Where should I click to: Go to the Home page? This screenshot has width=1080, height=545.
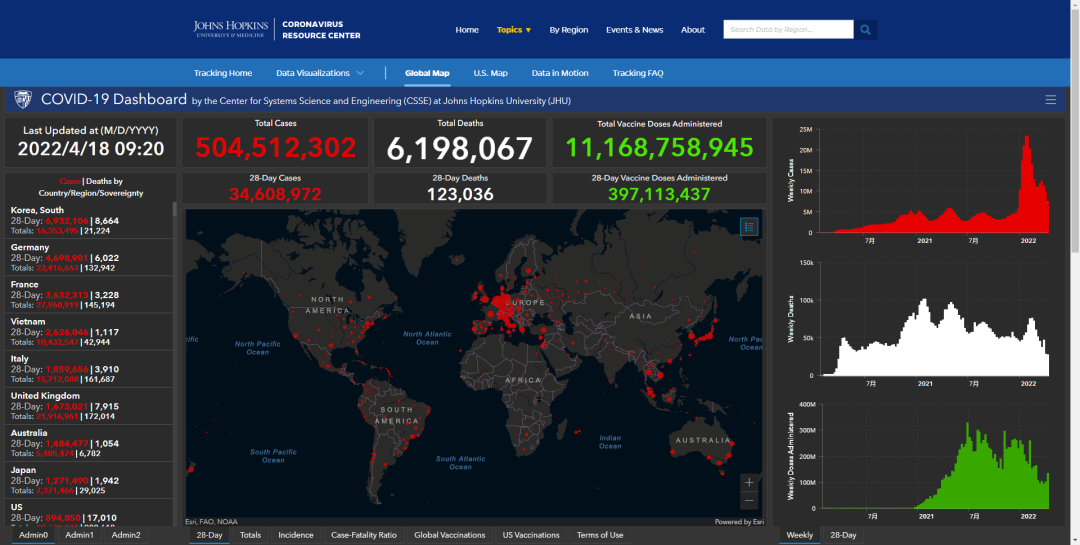(467, 30)
